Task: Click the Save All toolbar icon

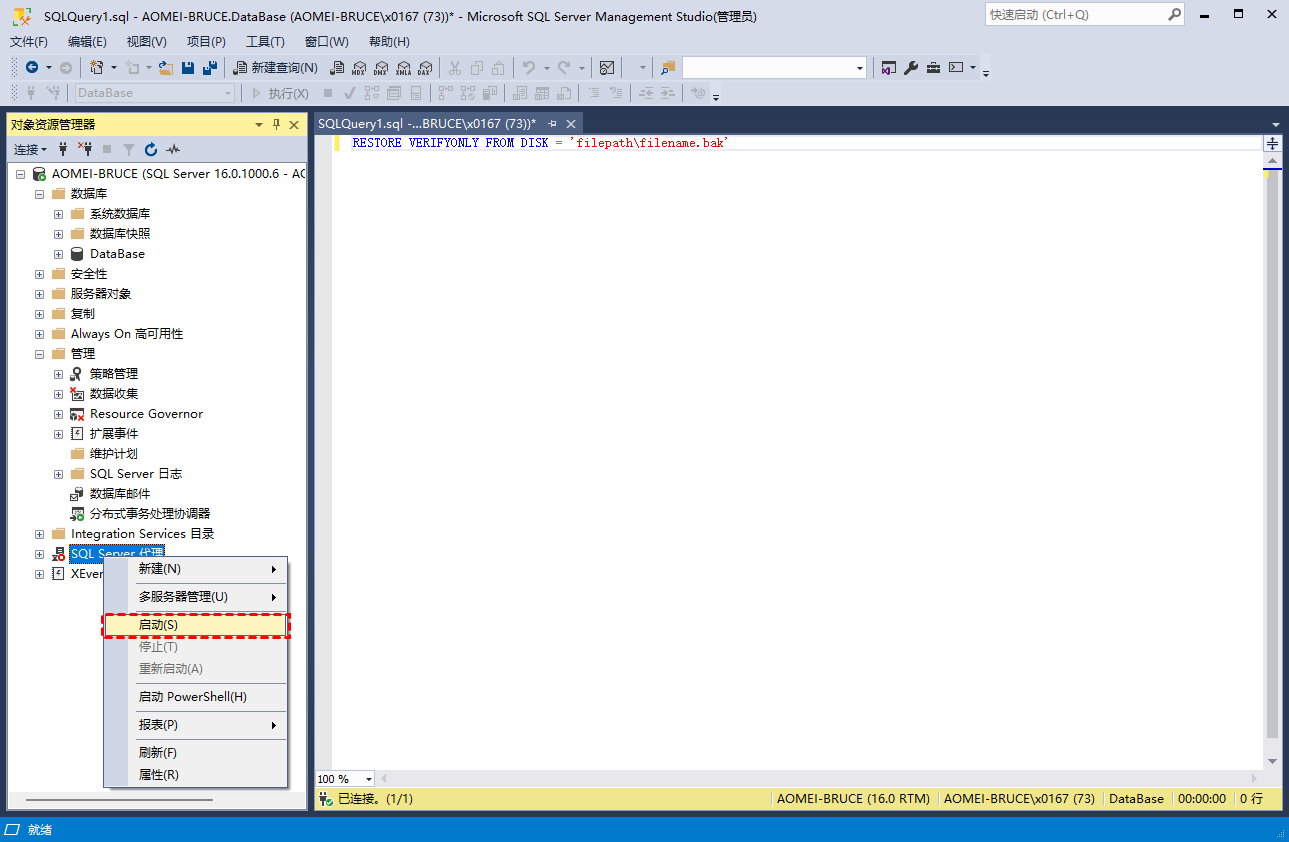Action: click(209, 68)
